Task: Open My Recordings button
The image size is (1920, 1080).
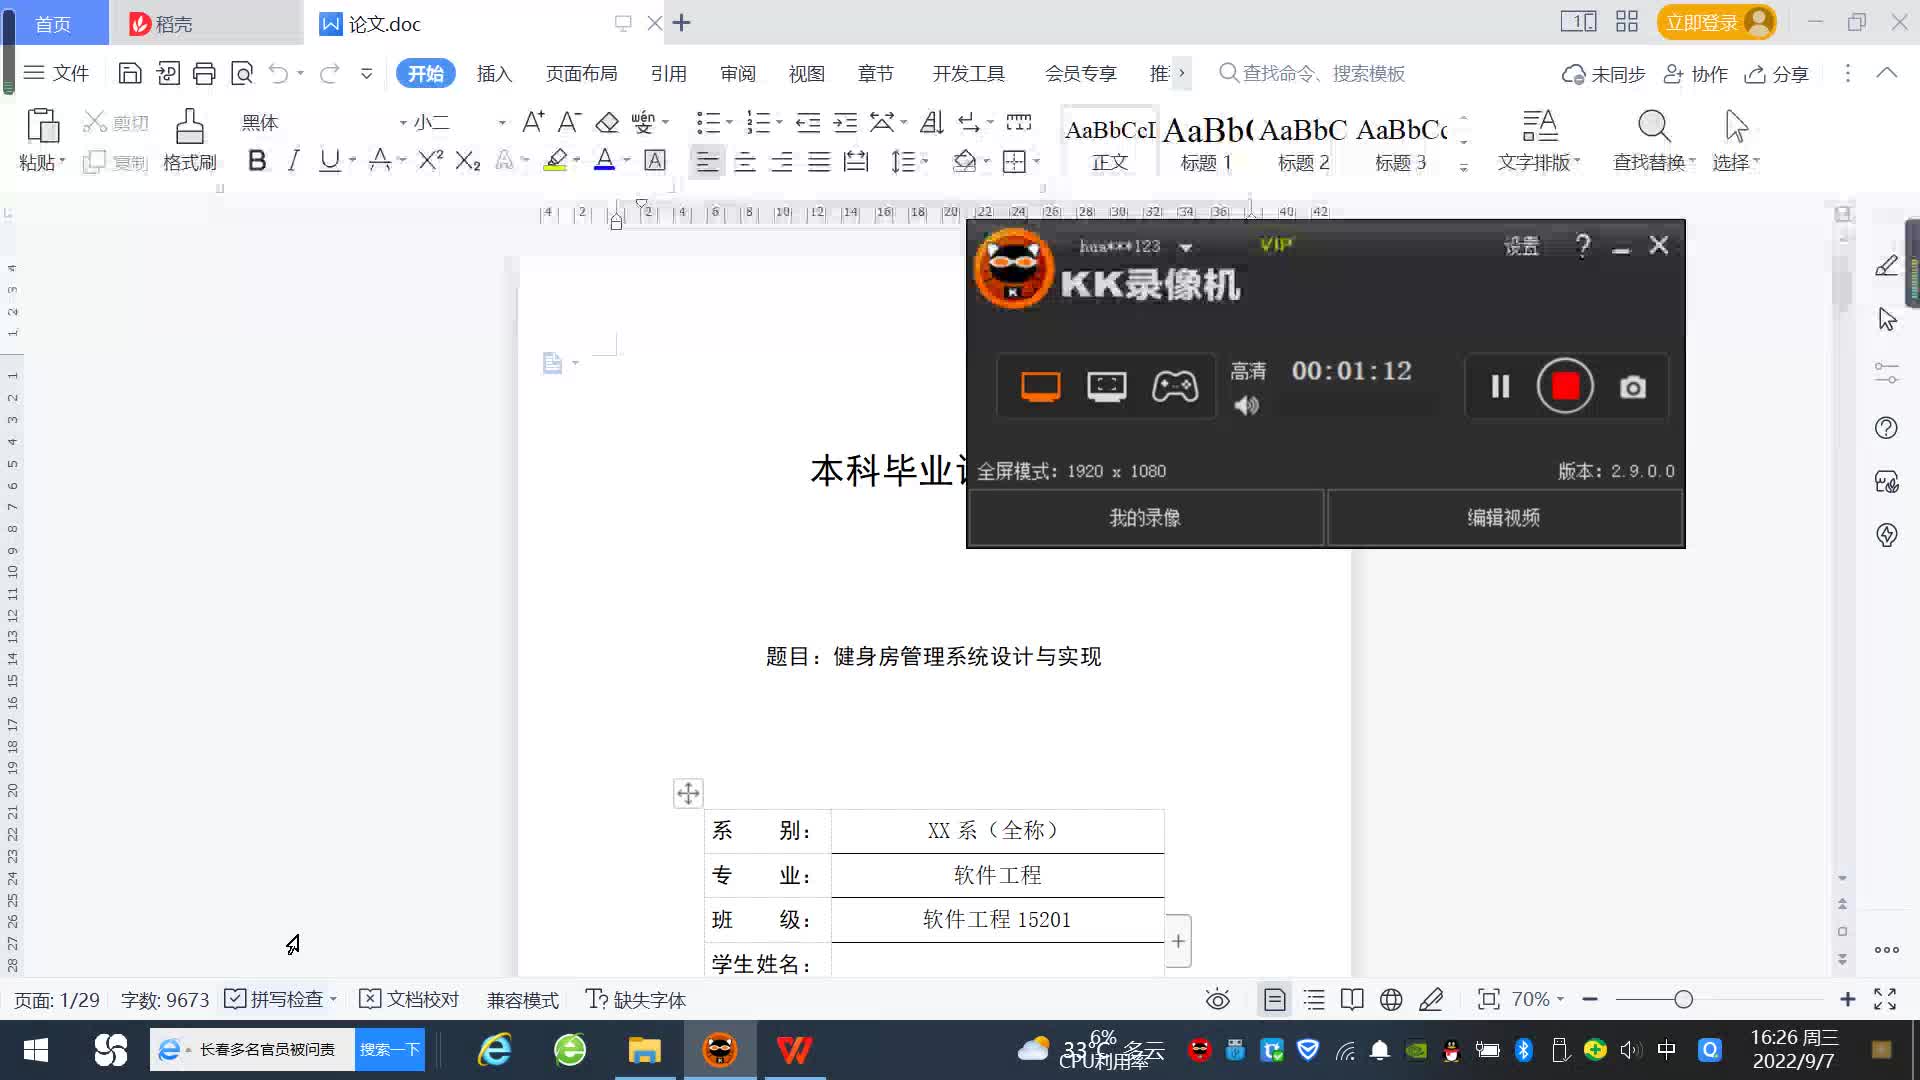Action: [1145, 518]
